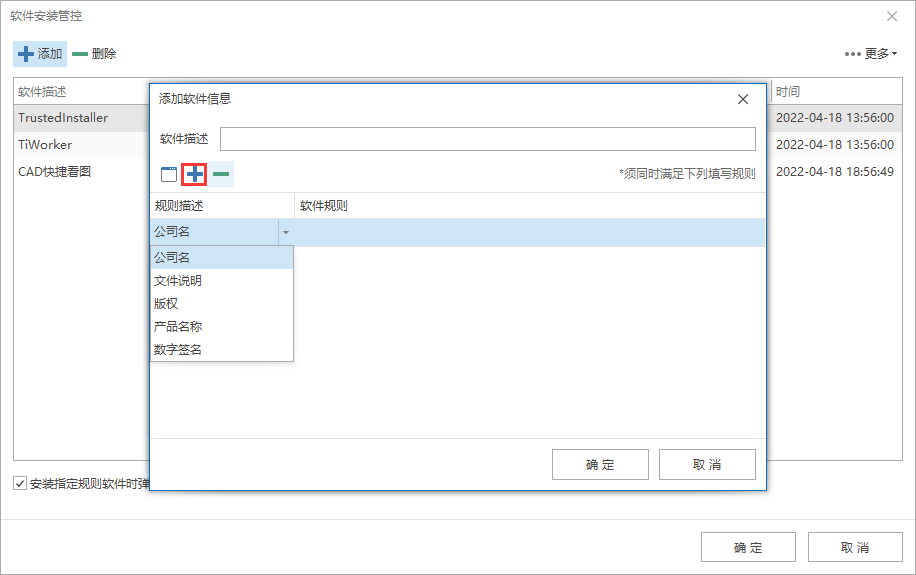This screenshot has height=575, width=916.
Task: Open the 更多 ellipsis menu
Action: pos(870,54)
